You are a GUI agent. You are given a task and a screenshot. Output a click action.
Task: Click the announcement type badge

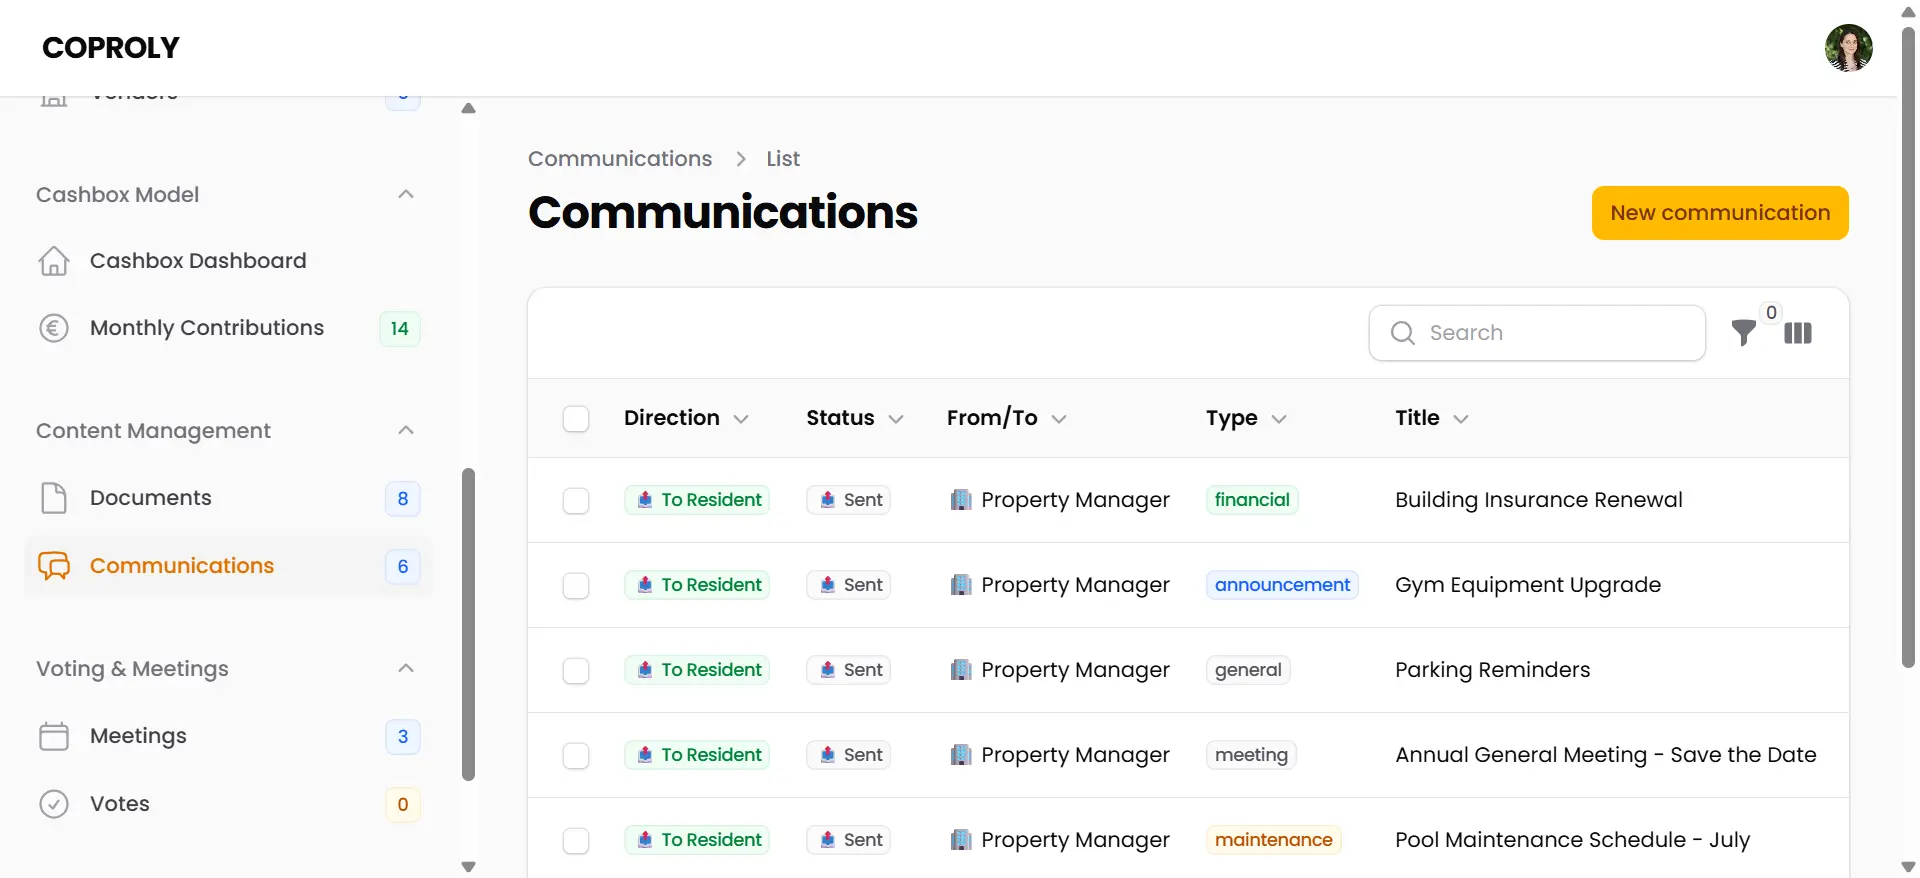coord(1282,585)
